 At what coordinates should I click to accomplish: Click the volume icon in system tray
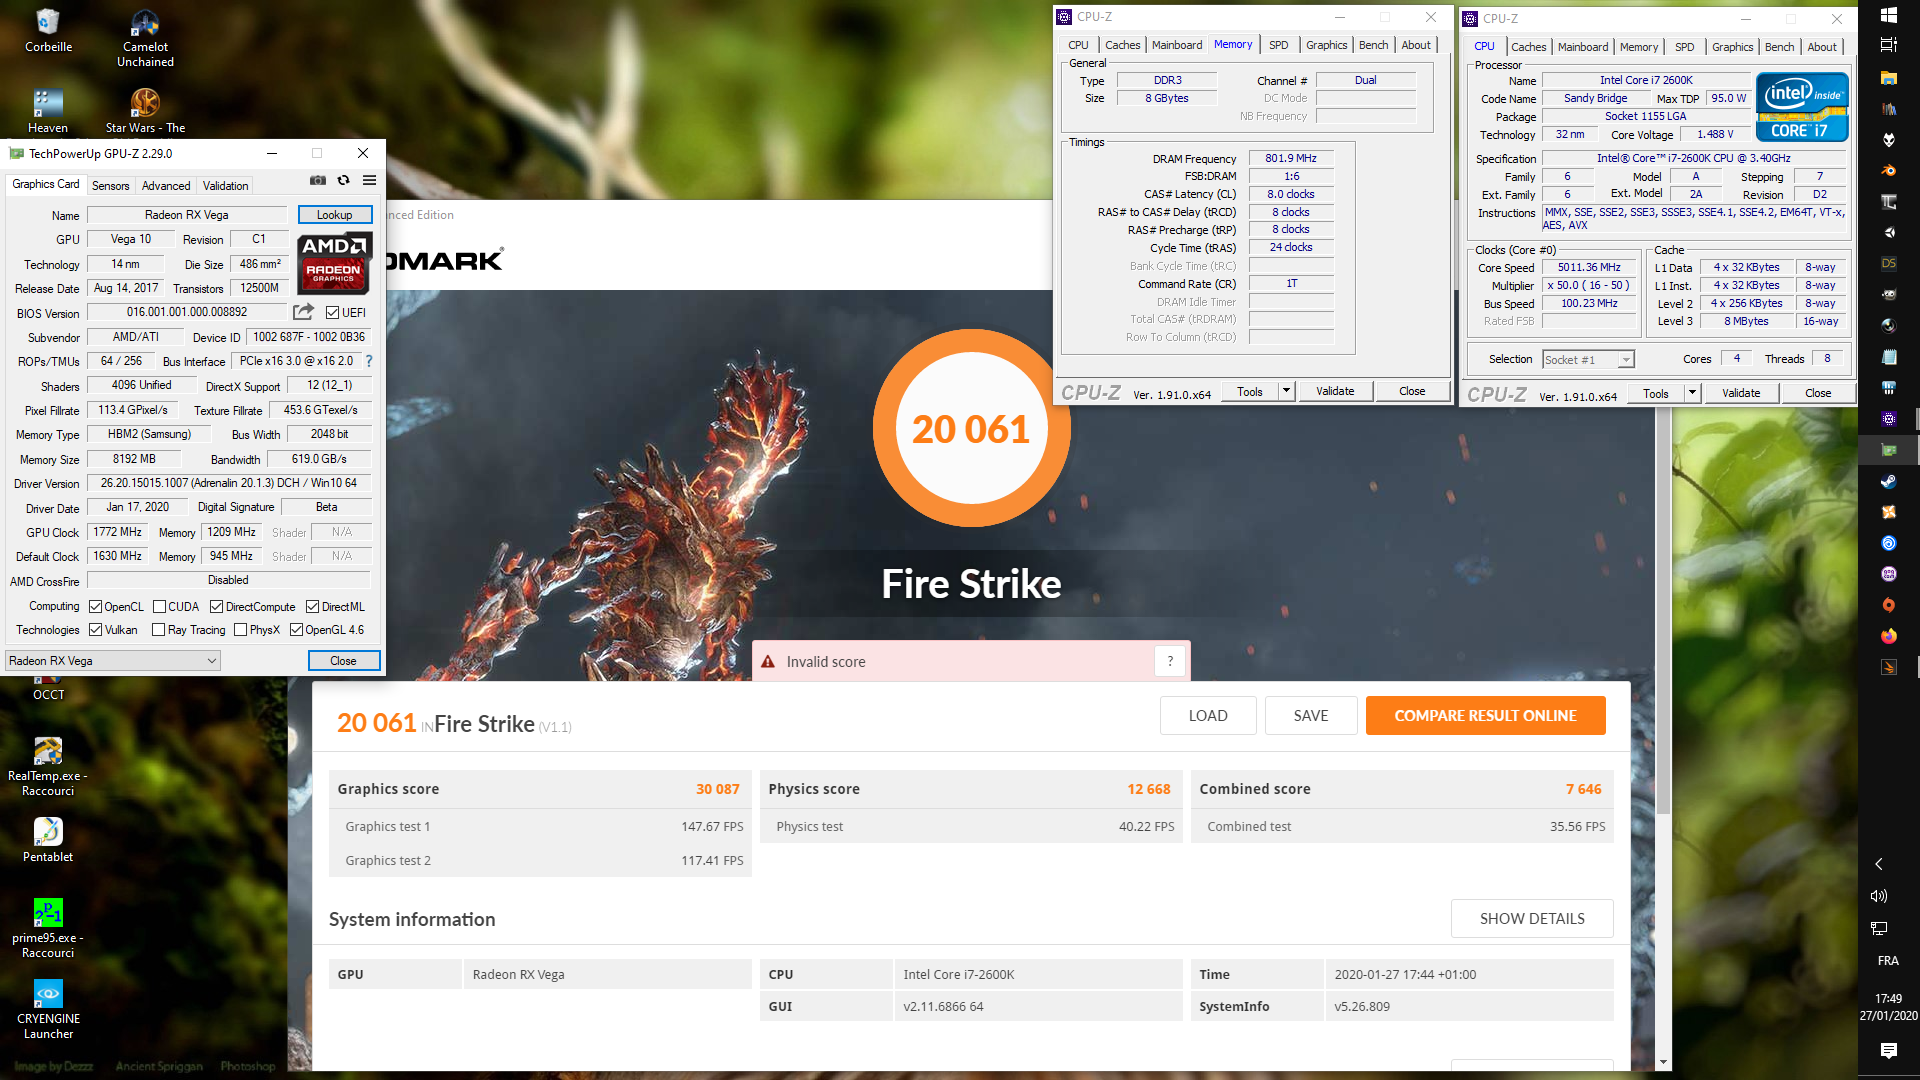pos(1879,896)
